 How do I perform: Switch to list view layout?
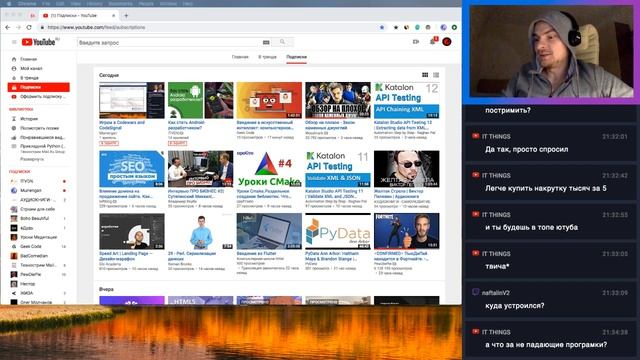point(436,75)
